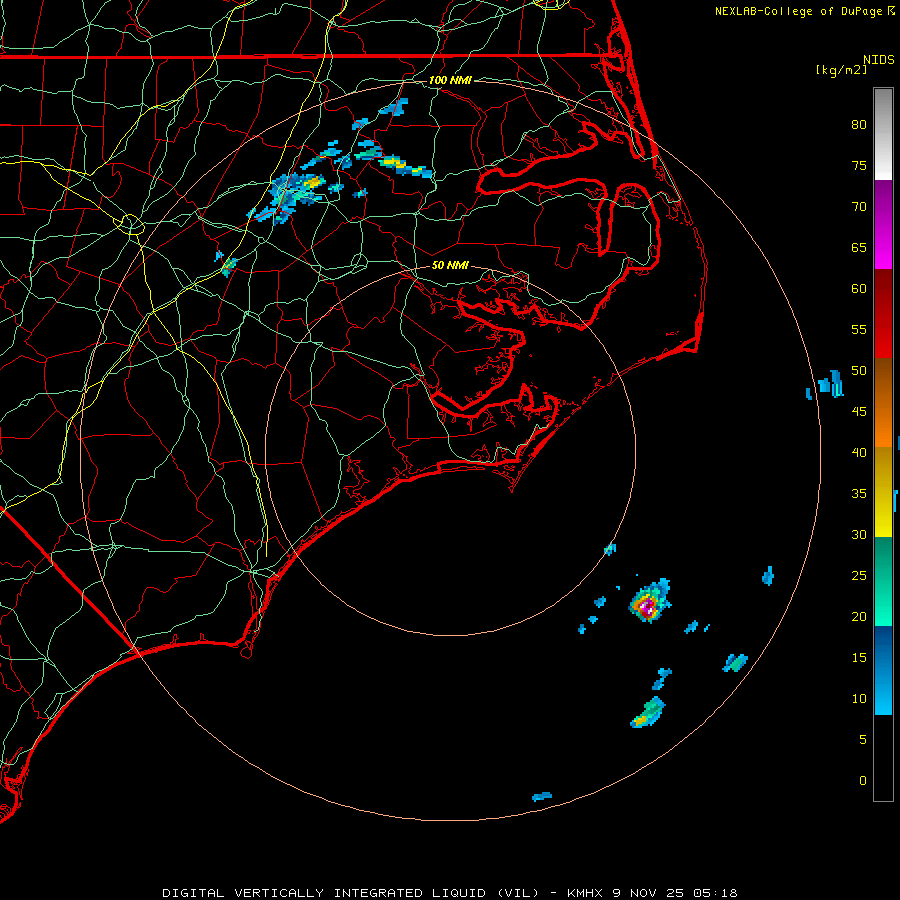The height and width of the screenshot is (900, 900).
Task: Click the scale value 50
Action: coord(859,371)
